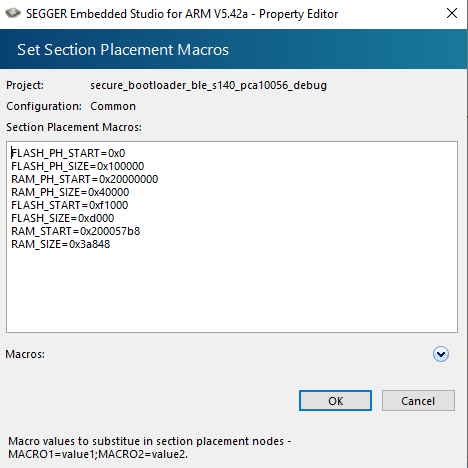Image resolution: width=468 pixels, height=468 pixels.
Task: Click the Section Placement Macros: label
Action: [74, 127]
